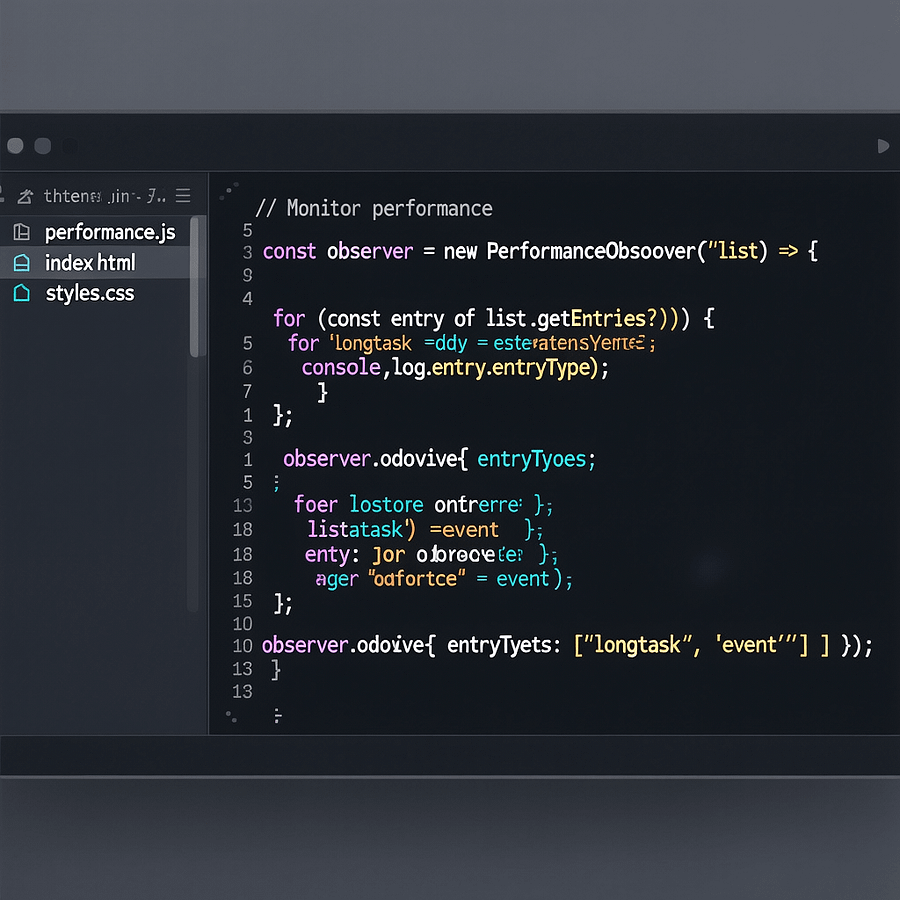Click 'observer.odovive{ entryTyoes;' line
The image size is (900, 900).
[x=440, y=459]
